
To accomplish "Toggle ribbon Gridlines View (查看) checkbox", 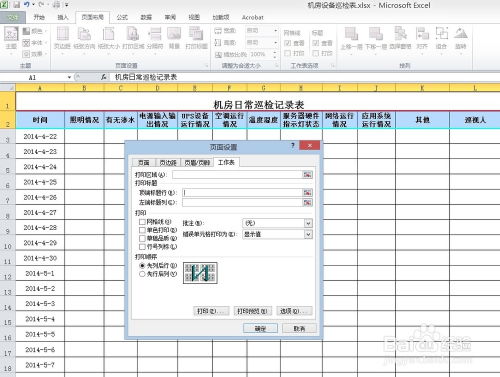I will pyautogui.click(x=288, y=43).
